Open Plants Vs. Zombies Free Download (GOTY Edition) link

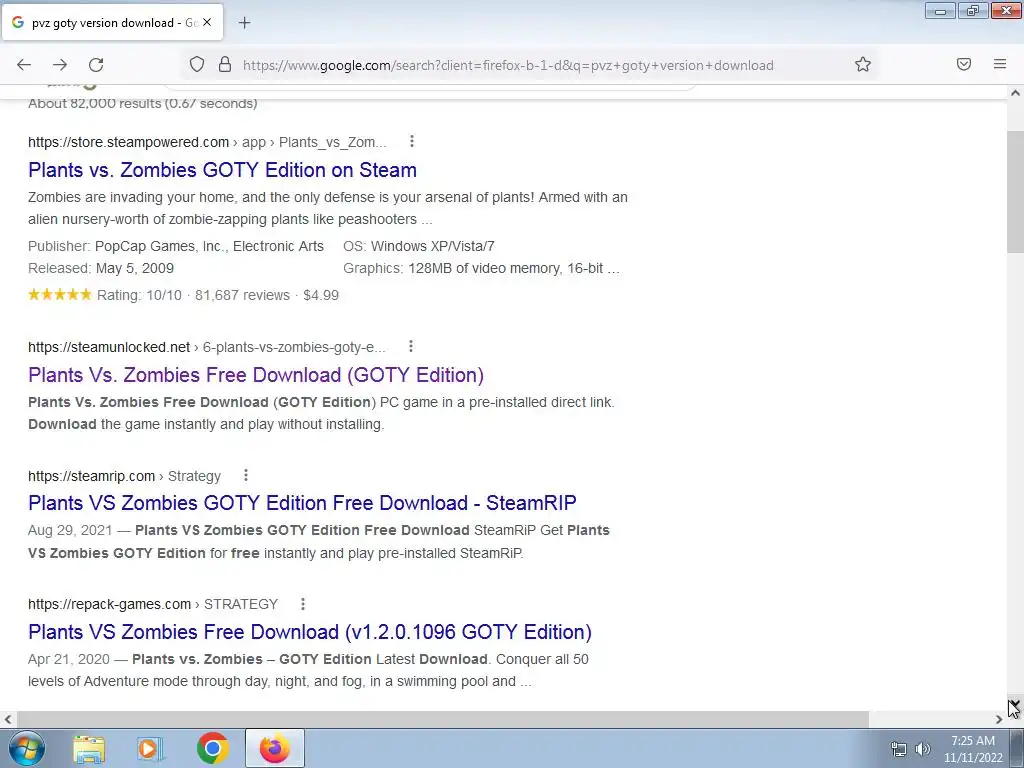tap(256, 375)
